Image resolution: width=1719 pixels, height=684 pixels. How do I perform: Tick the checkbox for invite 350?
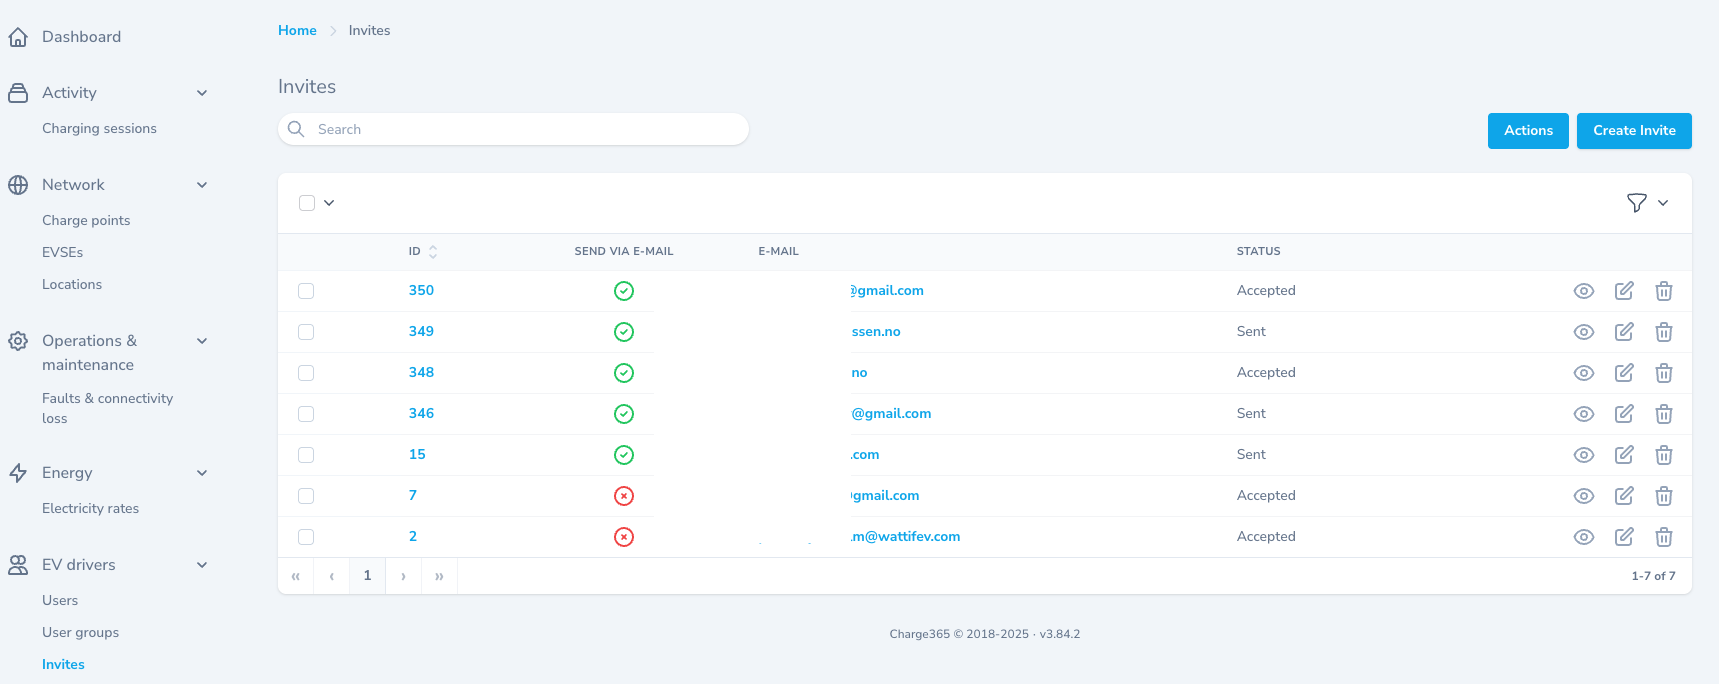(306, 291)
